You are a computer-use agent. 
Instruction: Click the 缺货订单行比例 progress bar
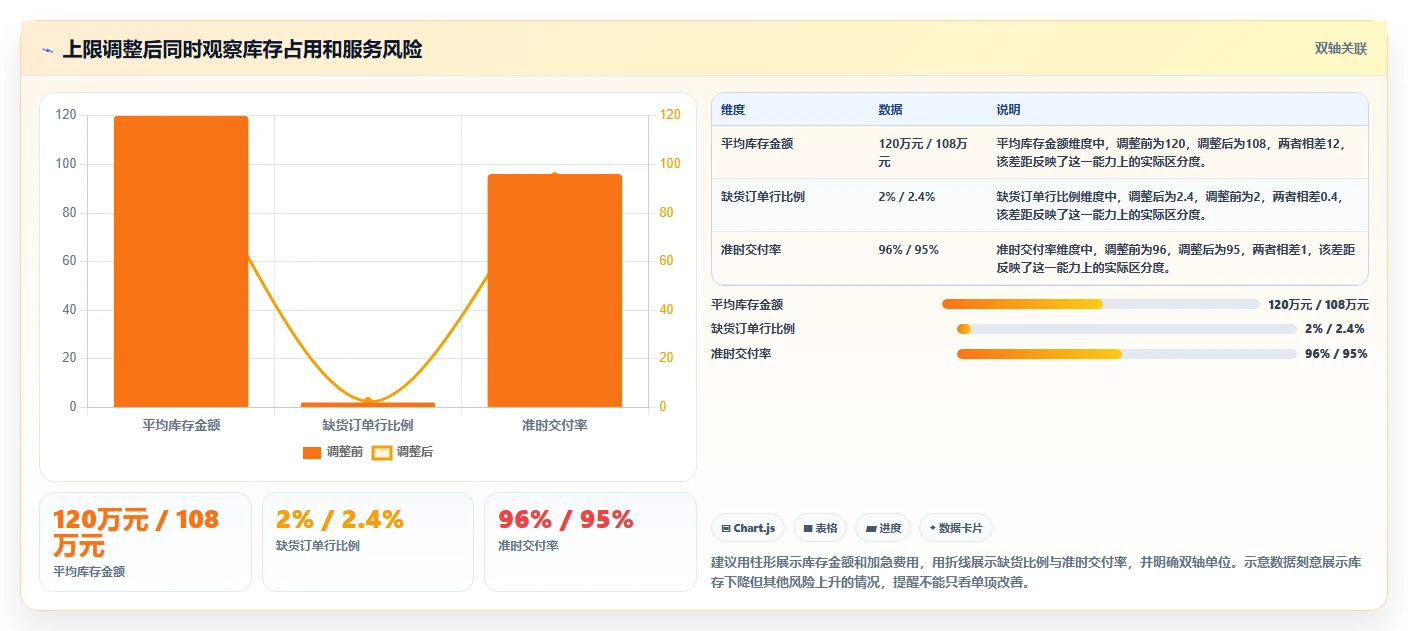1127,329
